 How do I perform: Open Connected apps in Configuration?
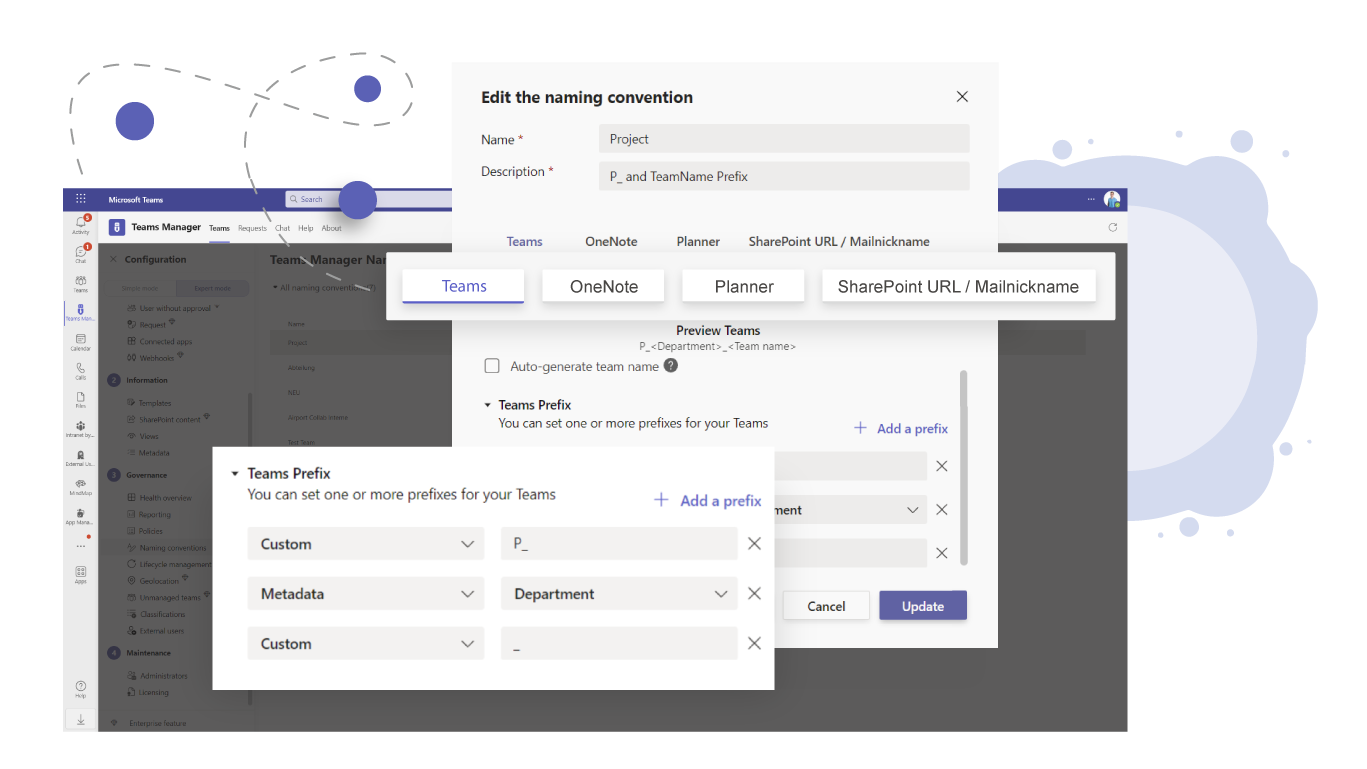158,342
